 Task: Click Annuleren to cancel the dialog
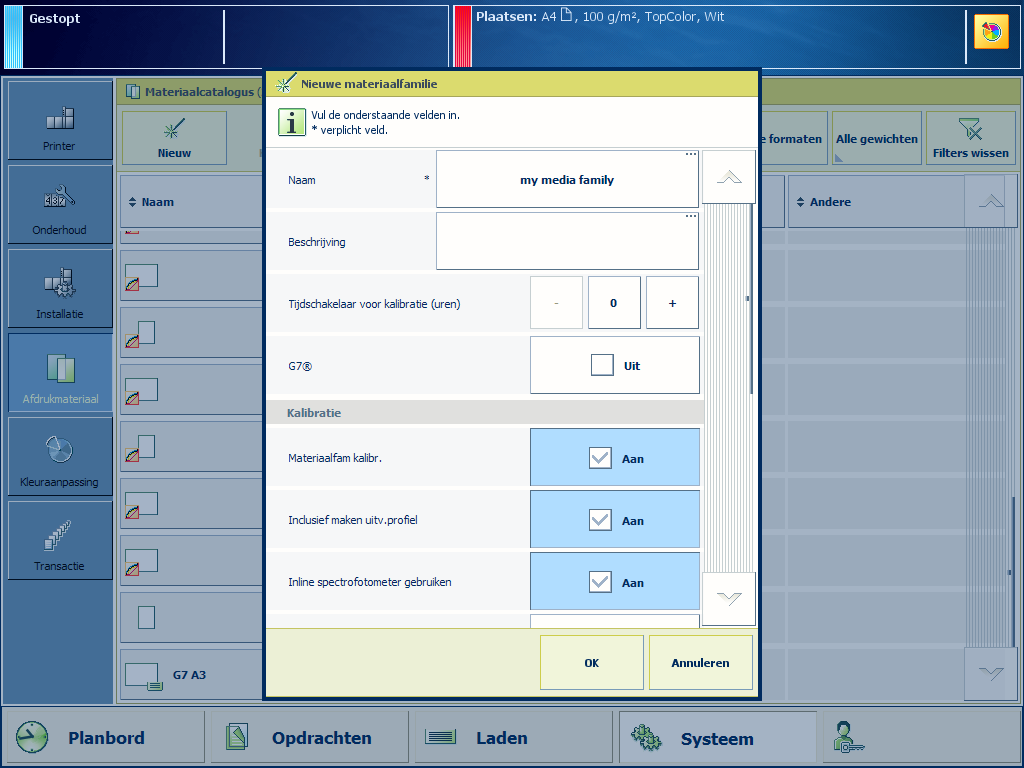click(700, 663)
